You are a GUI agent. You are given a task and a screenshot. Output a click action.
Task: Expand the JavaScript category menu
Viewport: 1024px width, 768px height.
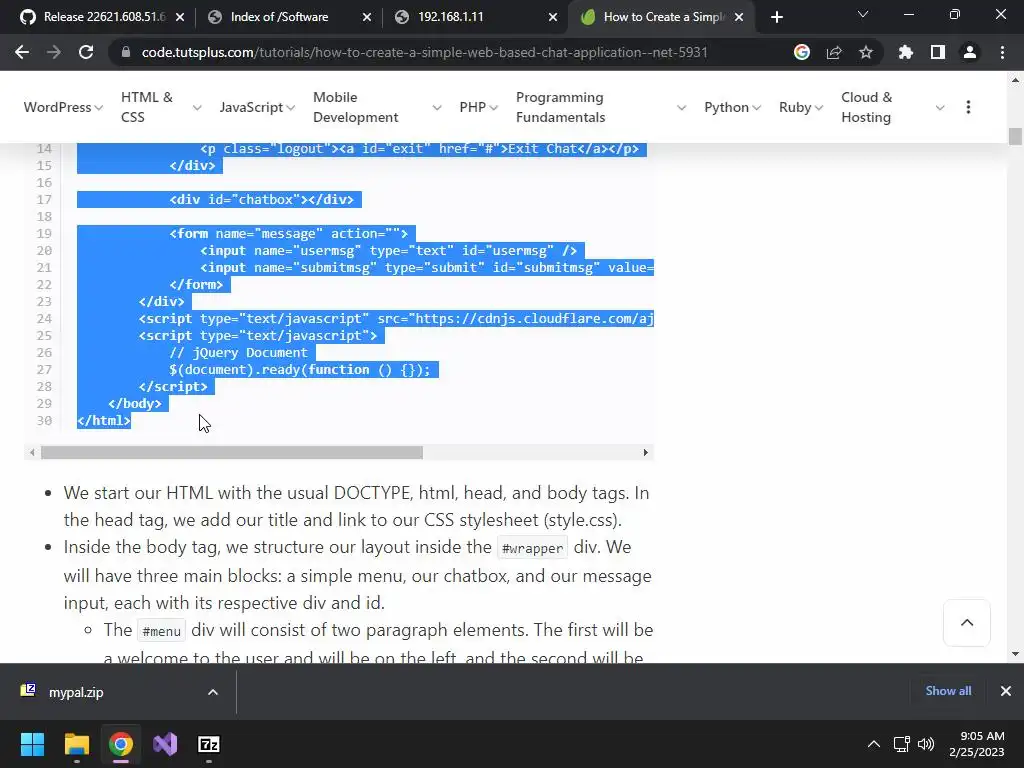[x=257, y=107]
